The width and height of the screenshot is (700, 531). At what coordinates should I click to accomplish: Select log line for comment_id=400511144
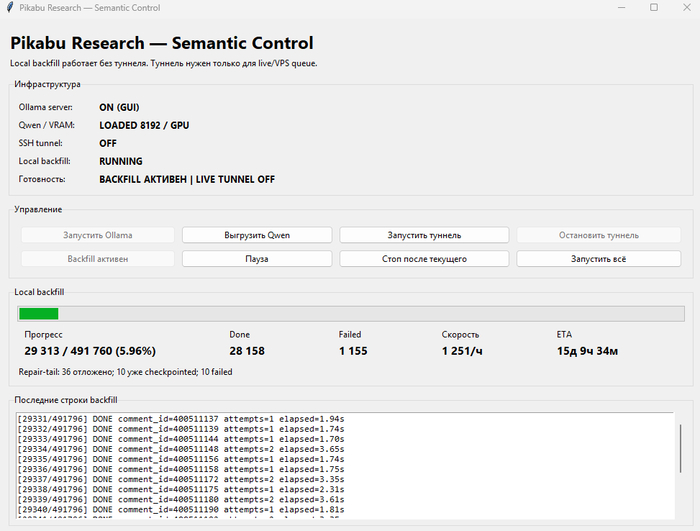tap(181, 439)
